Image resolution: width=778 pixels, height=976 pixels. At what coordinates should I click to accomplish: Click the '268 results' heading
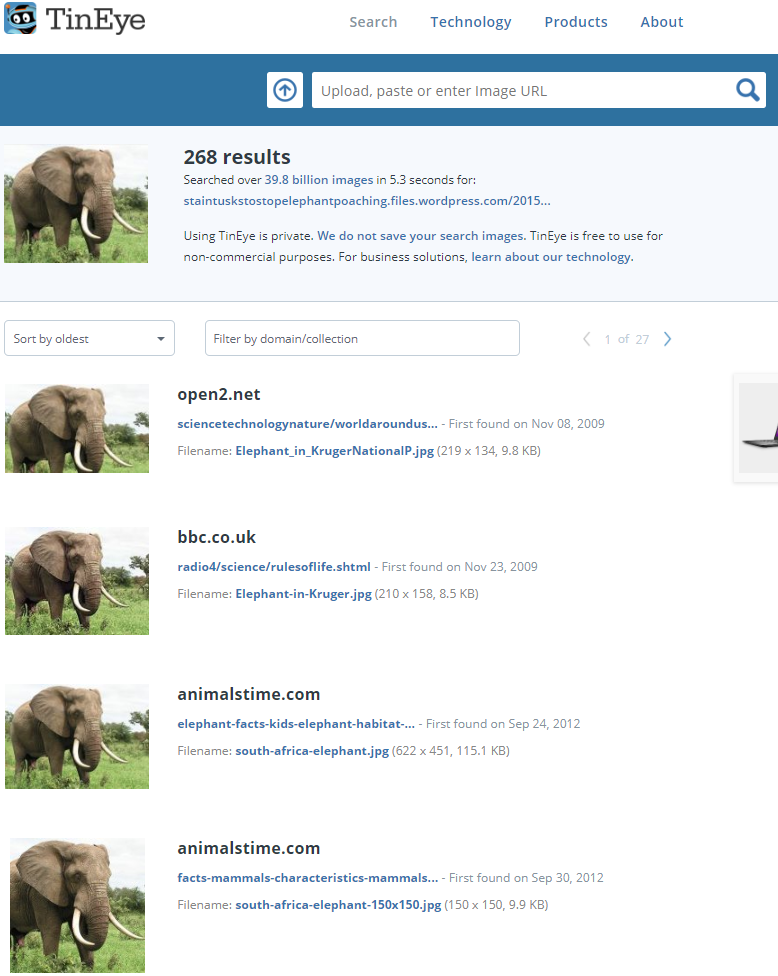[x=237, y=157]
